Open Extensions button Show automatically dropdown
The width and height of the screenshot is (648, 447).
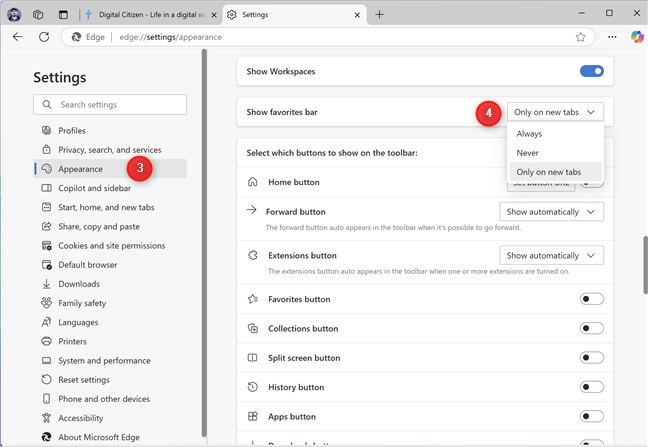551,255
